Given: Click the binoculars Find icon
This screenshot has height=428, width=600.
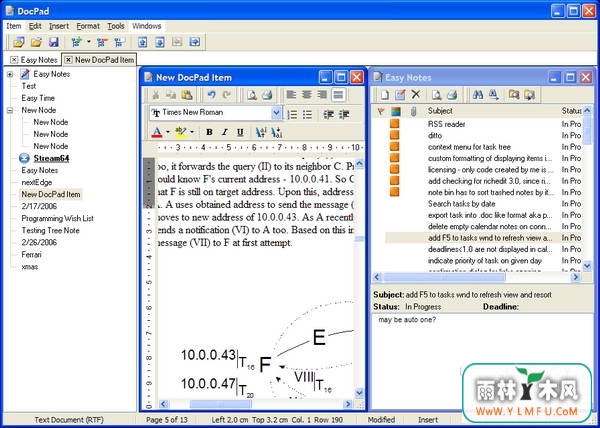Looking at the screenshot, I should [x=478, y=94].
